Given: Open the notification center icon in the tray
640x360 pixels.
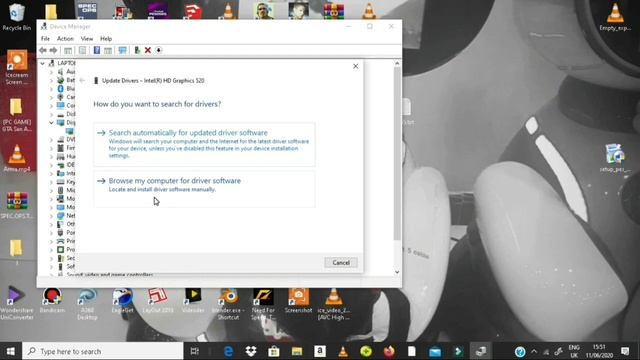Looking at the screenshot, I should (625, 351).
